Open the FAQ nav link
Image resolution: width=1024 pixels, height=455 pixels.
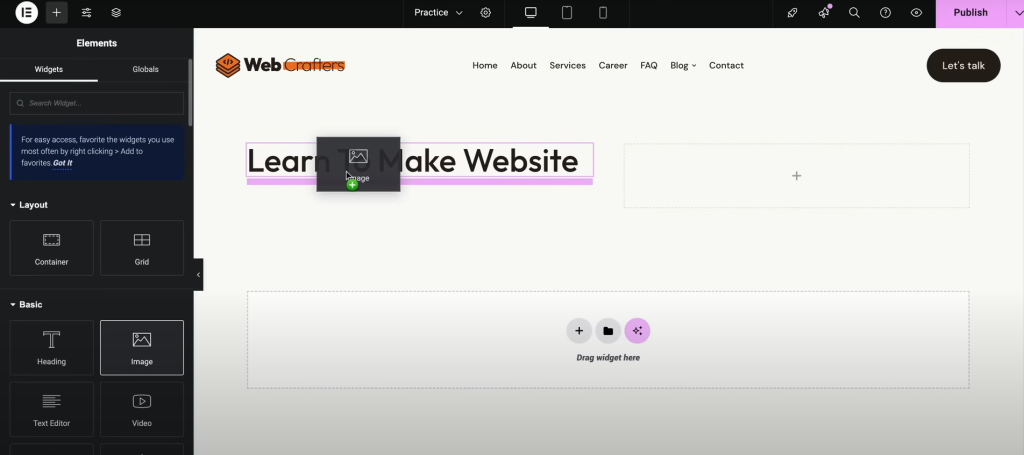[648, 65]
